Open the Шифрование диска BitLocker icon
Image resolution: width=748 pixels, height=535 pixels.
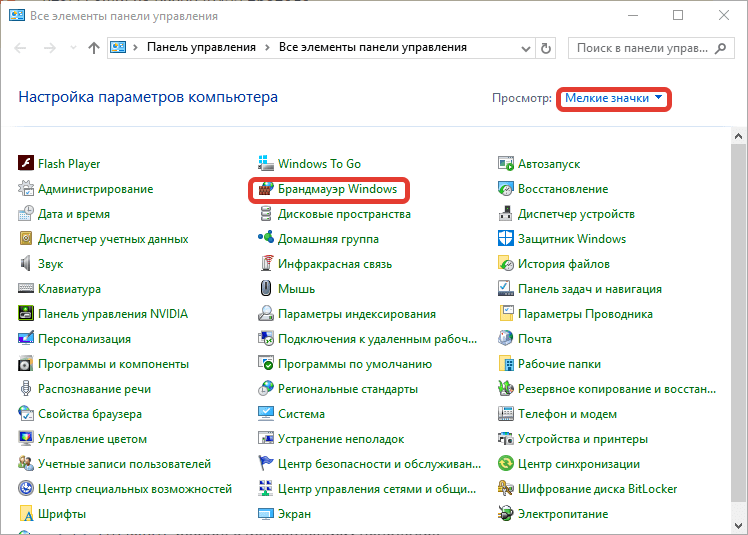click(x=506, y=489)
